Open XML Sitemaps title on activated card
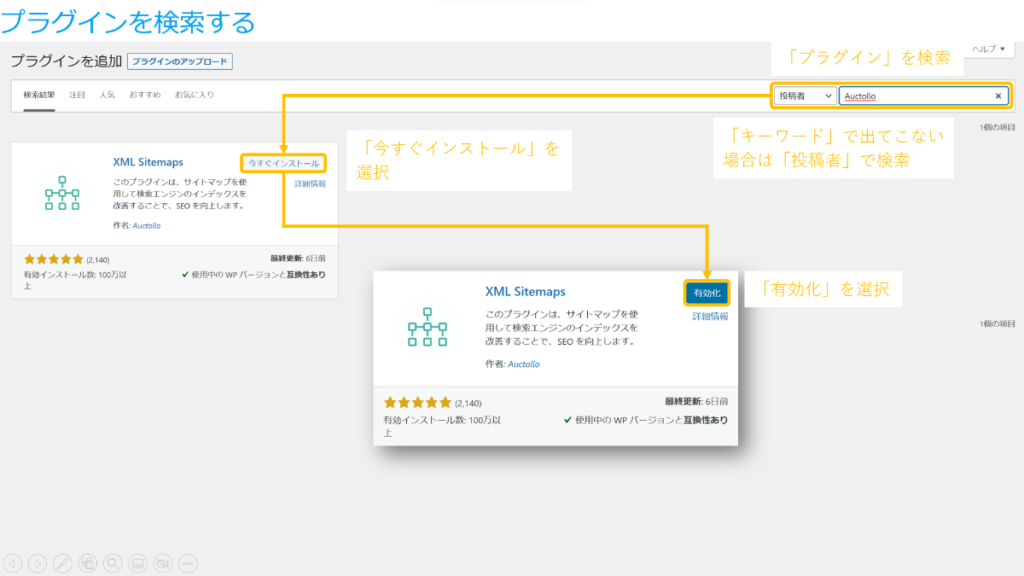 tap(525, 292)
